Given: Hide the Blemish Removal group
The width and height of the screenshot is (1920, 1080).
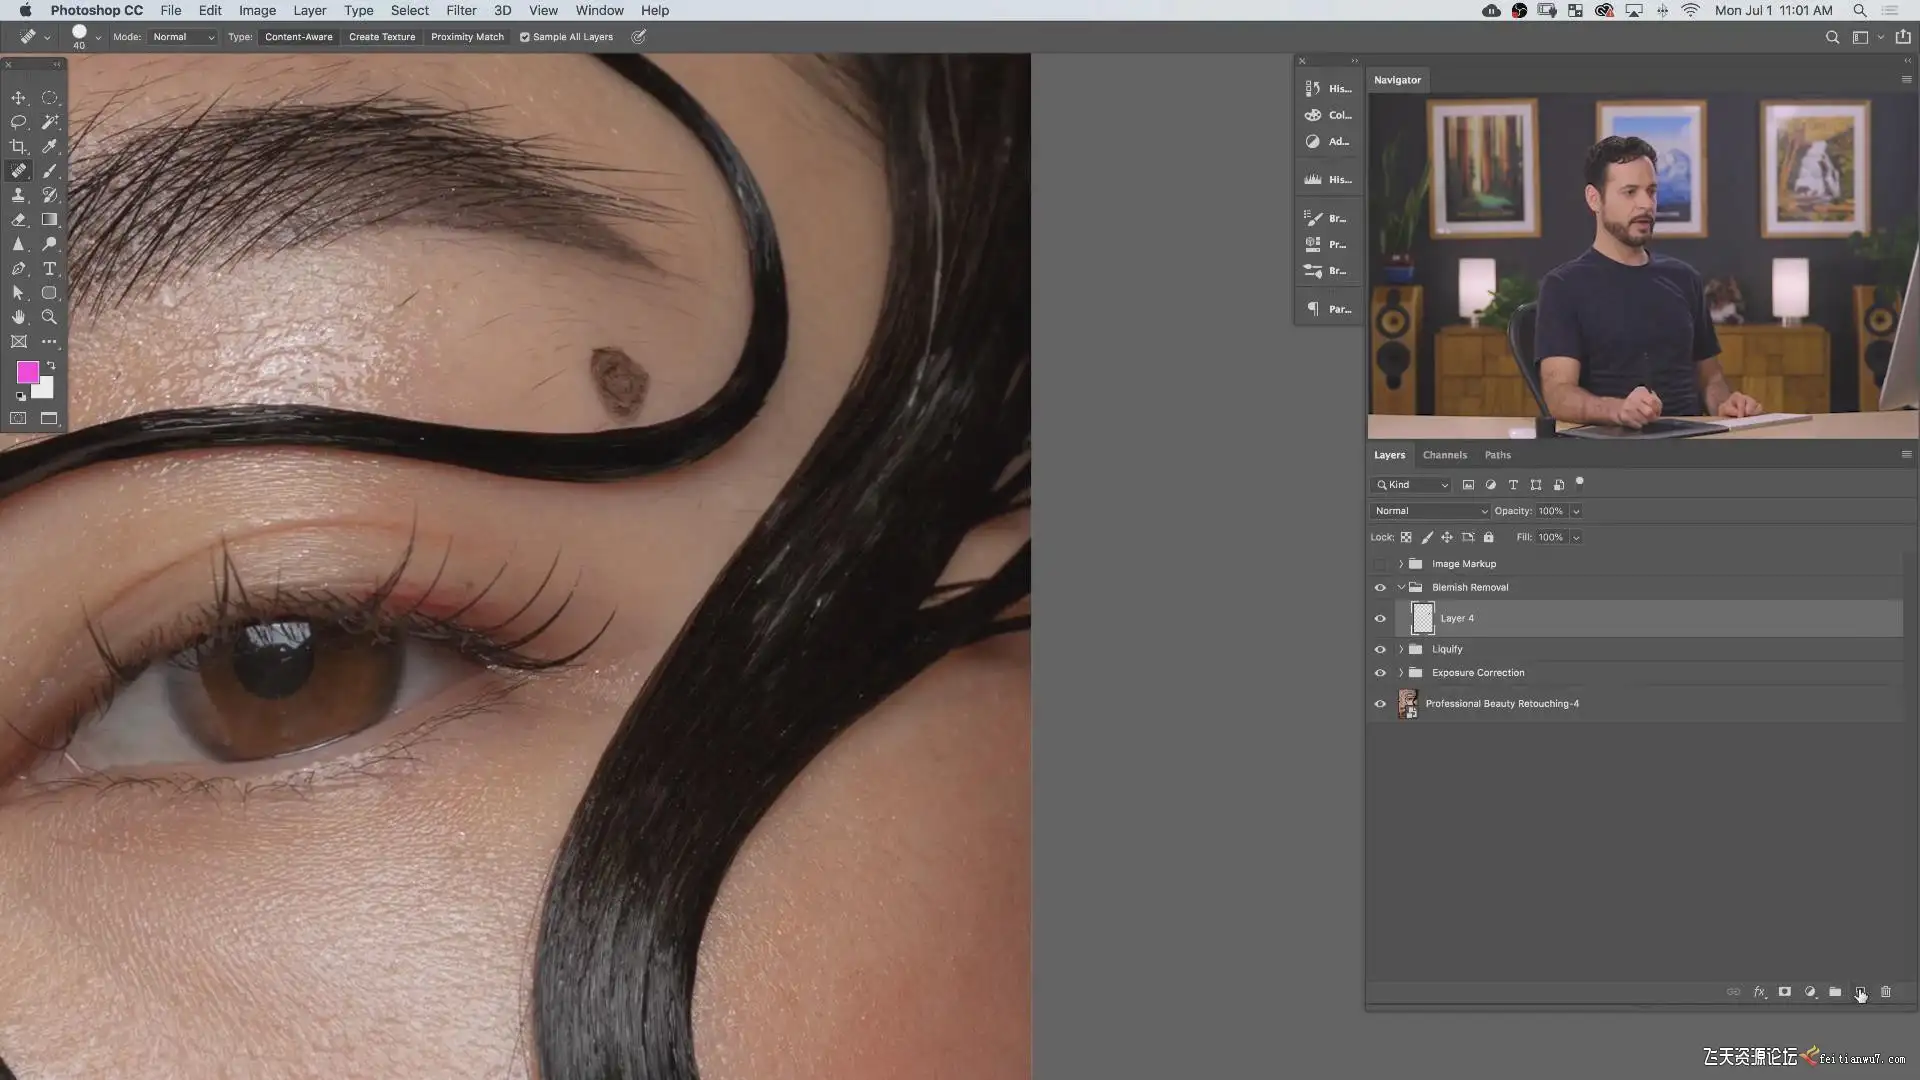Looking at the screenshot, I should (x=1380, y=588).
